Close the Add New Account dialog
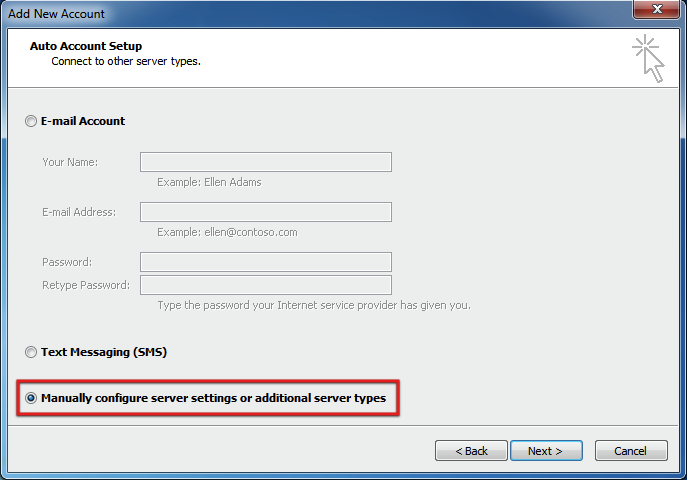Image resolution: width=687 pixels, height=480 pixels. (656, 9)
